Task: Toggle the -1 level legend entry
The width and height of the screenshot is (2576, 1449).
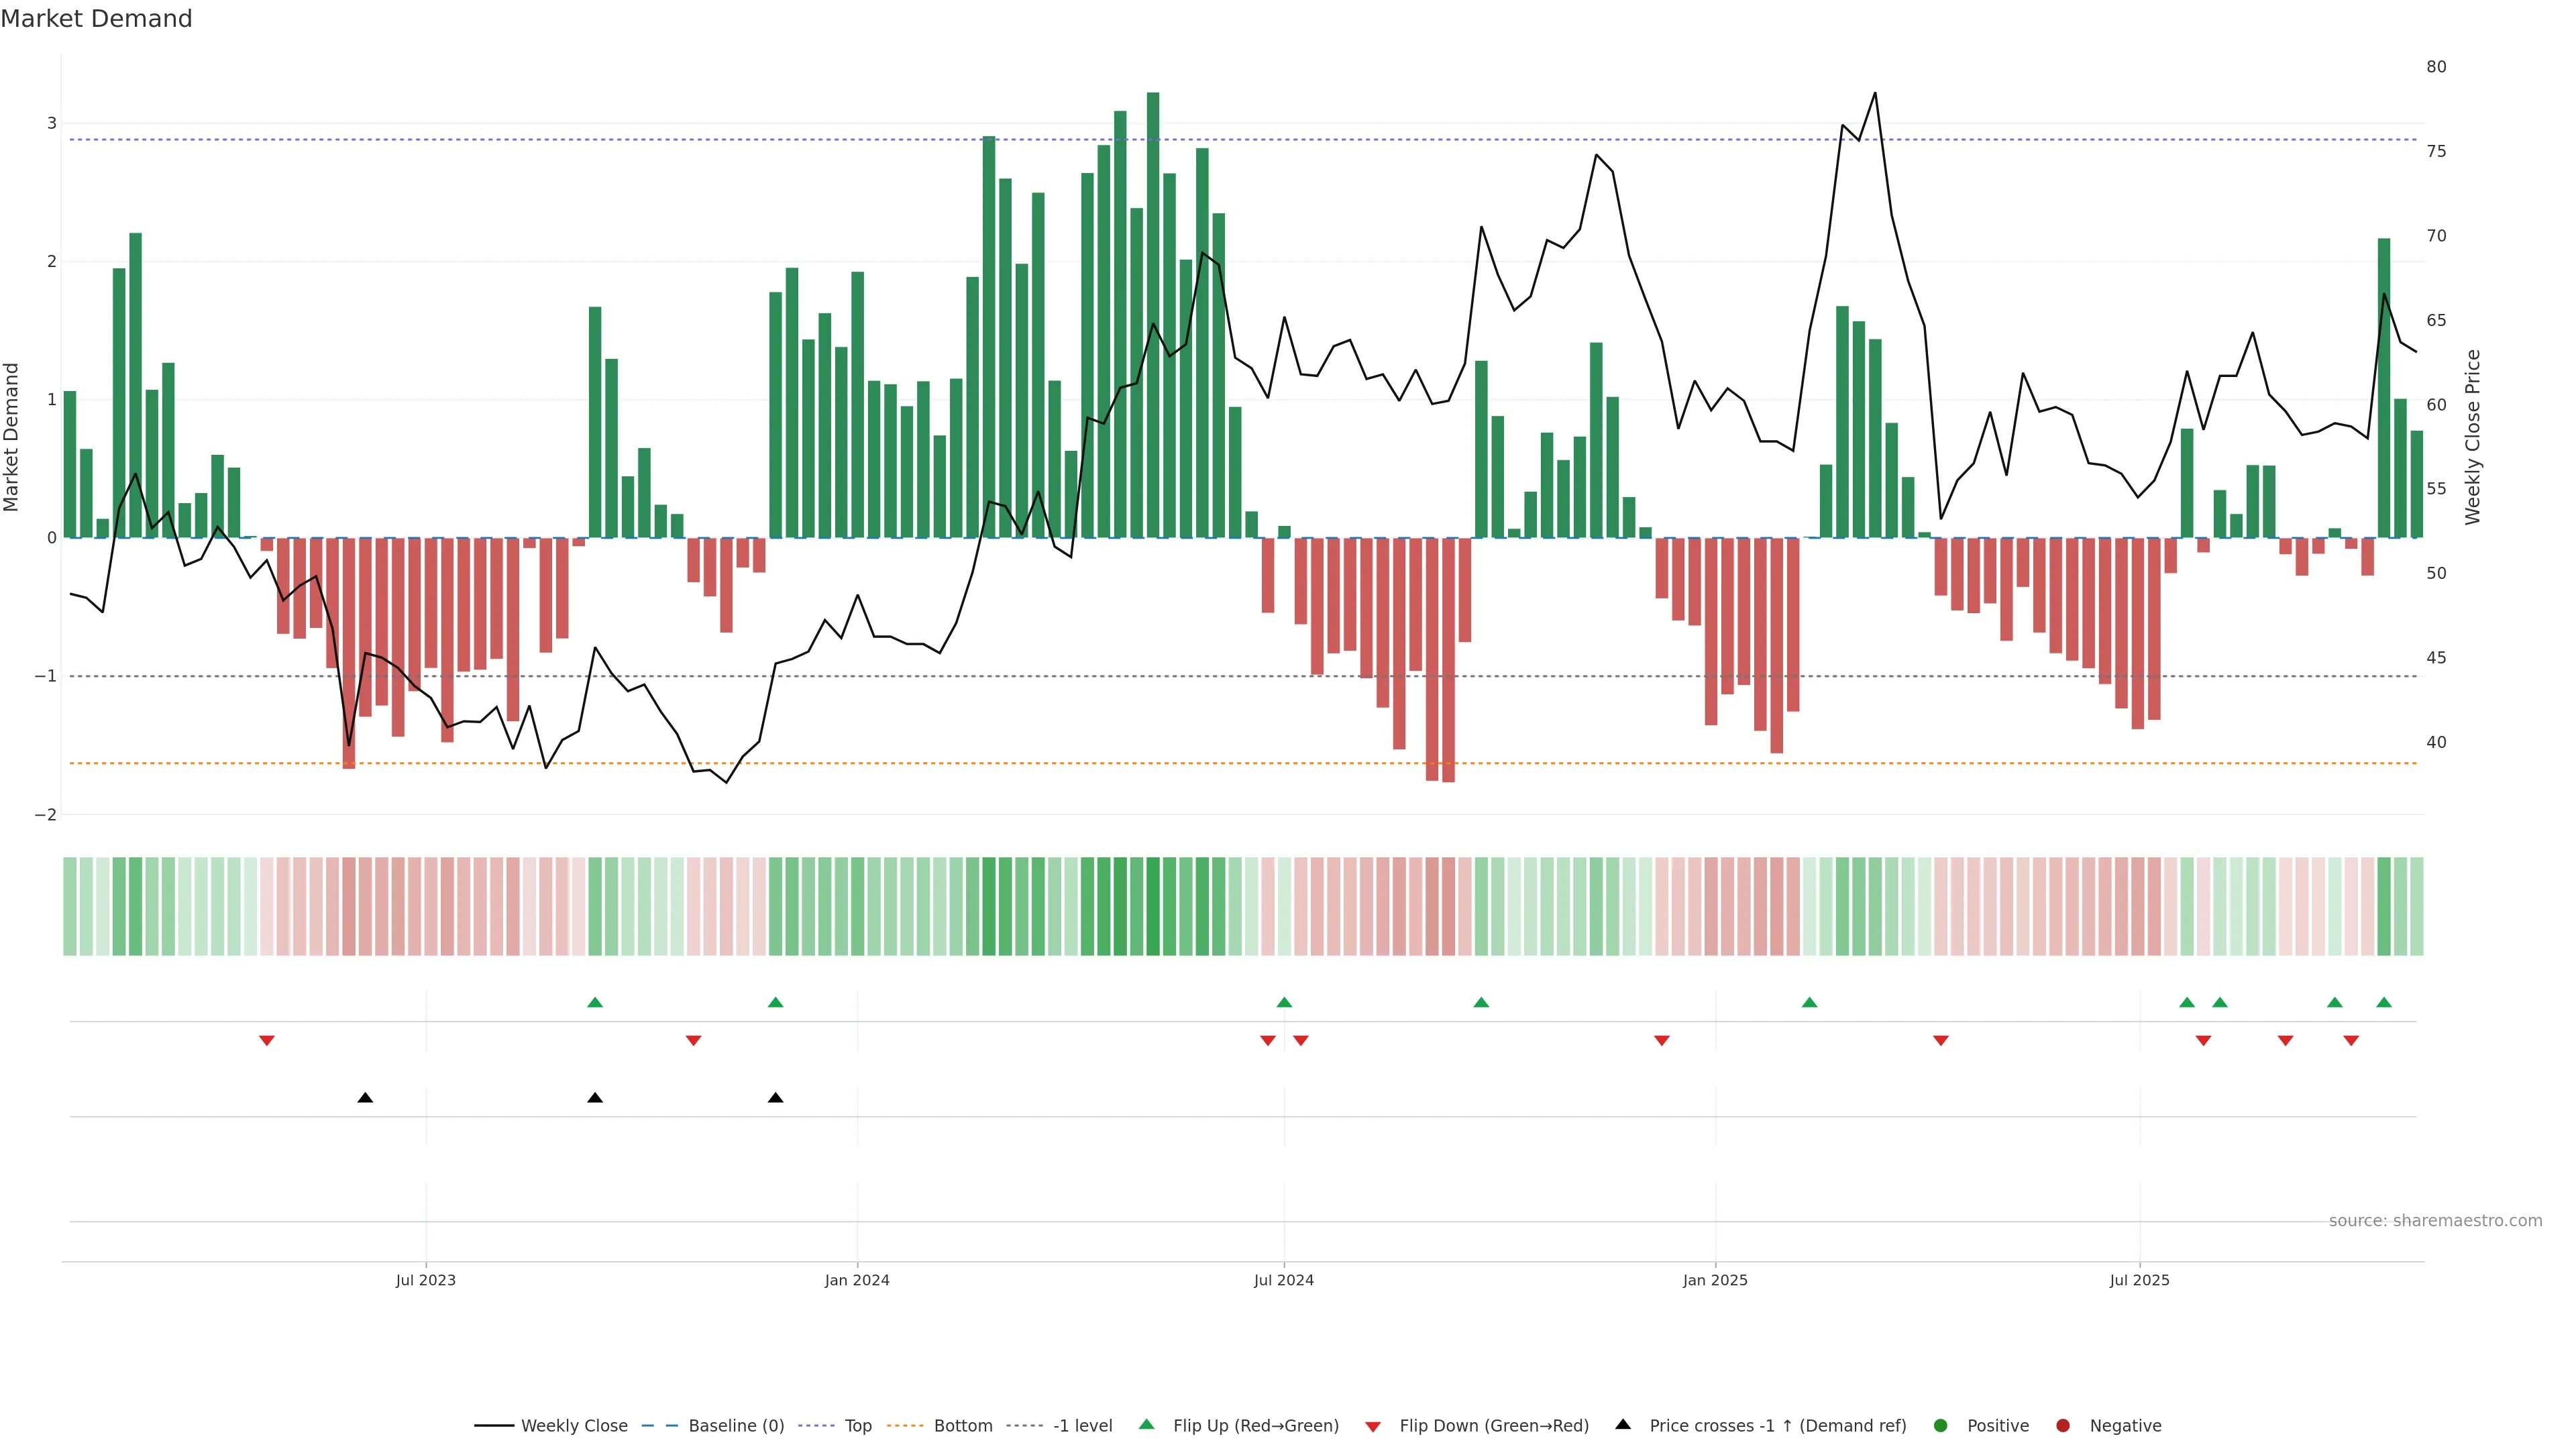Action: click(1082, 1425)
